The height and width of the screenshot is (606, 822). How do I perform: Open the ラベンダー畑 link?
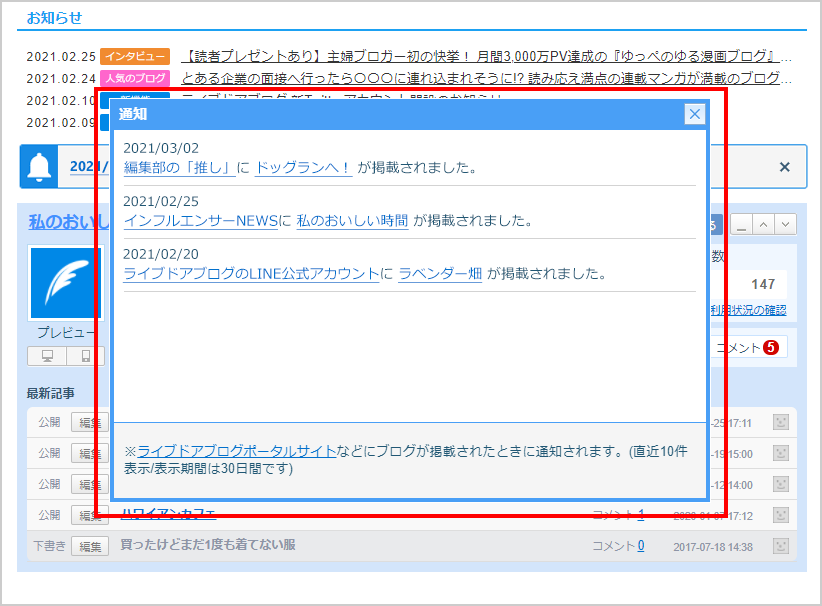440,274
